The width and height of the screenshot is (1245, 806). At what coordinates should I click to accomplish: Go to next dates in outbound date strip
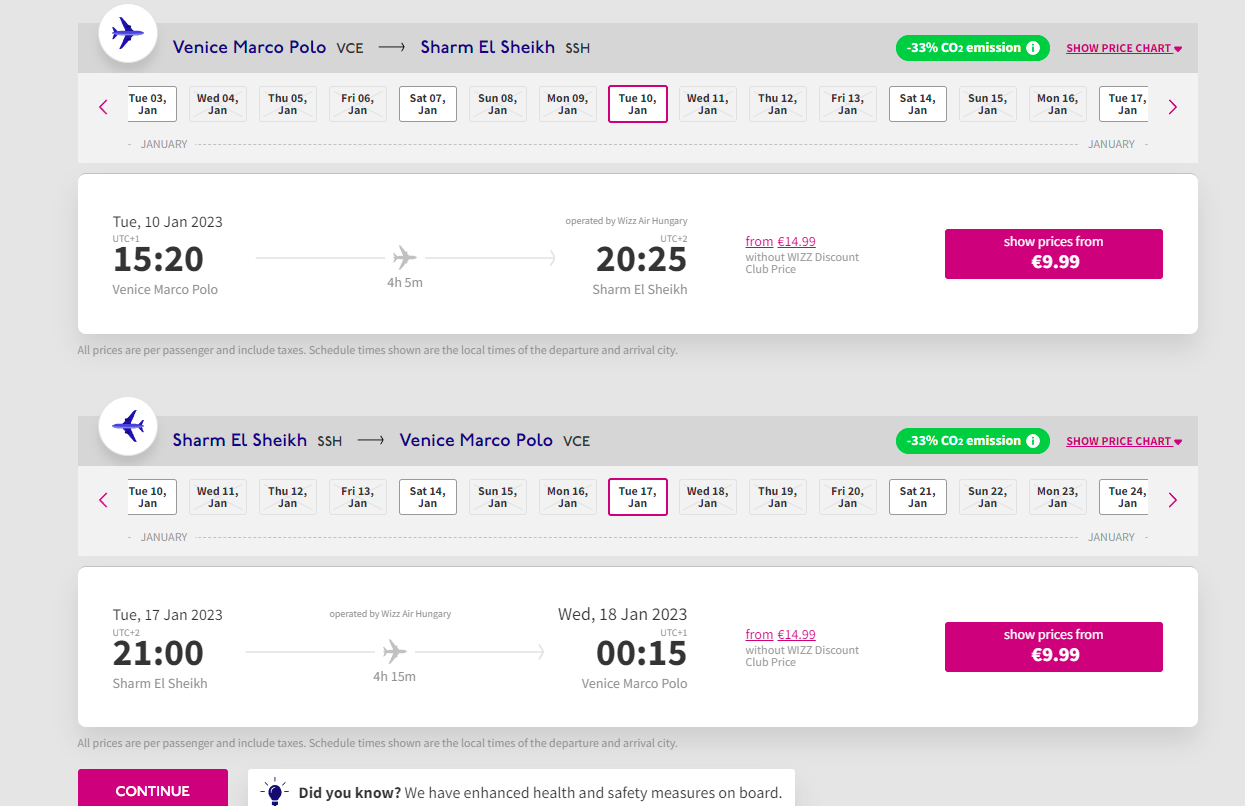click(x=1173, y=107)
